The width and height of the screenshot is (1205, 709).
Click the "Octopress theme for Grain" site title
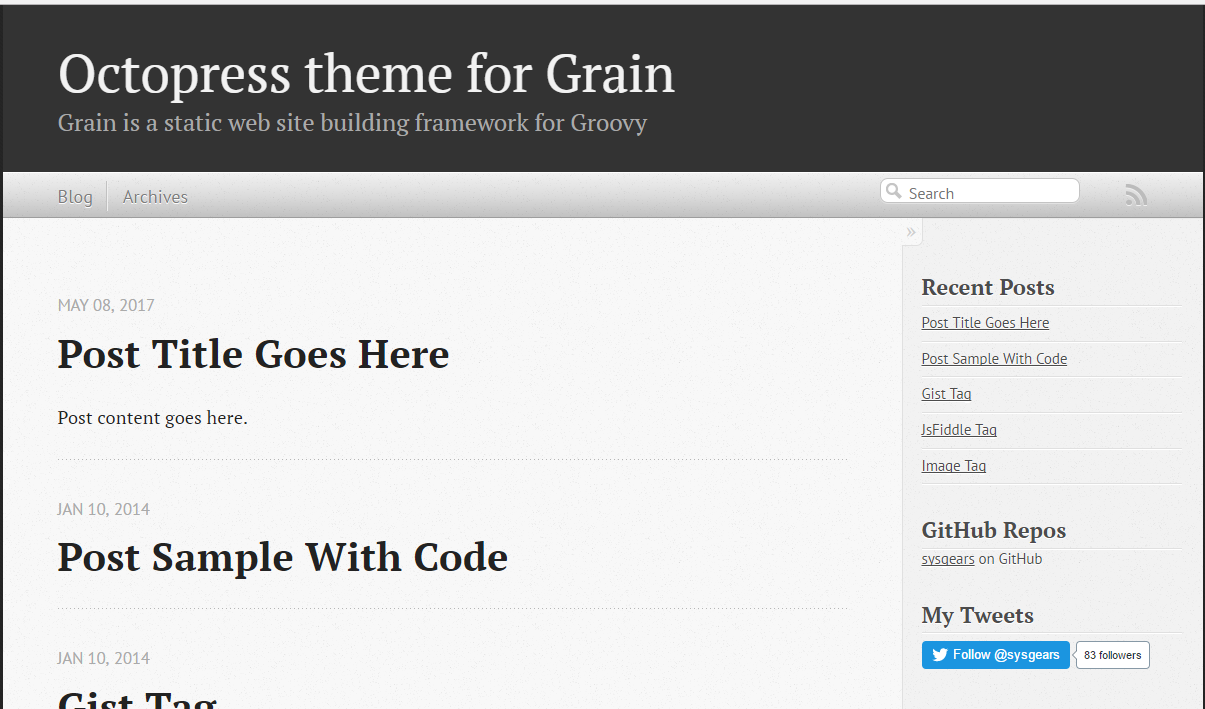click(x=366, y=74)
